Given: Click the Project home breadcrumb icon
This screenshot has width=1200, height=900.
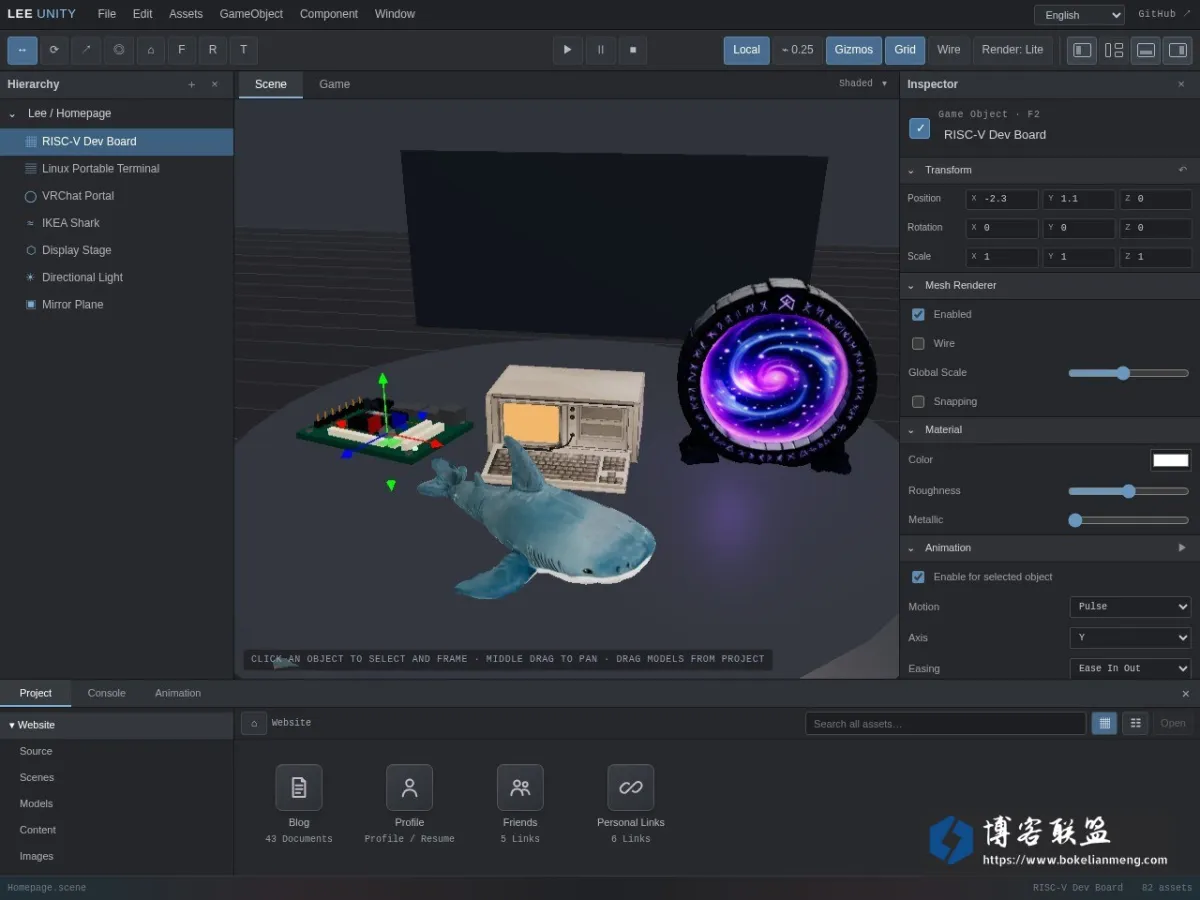Looking at the screenshot, I should pyautogui.click(x=254, y=723).
